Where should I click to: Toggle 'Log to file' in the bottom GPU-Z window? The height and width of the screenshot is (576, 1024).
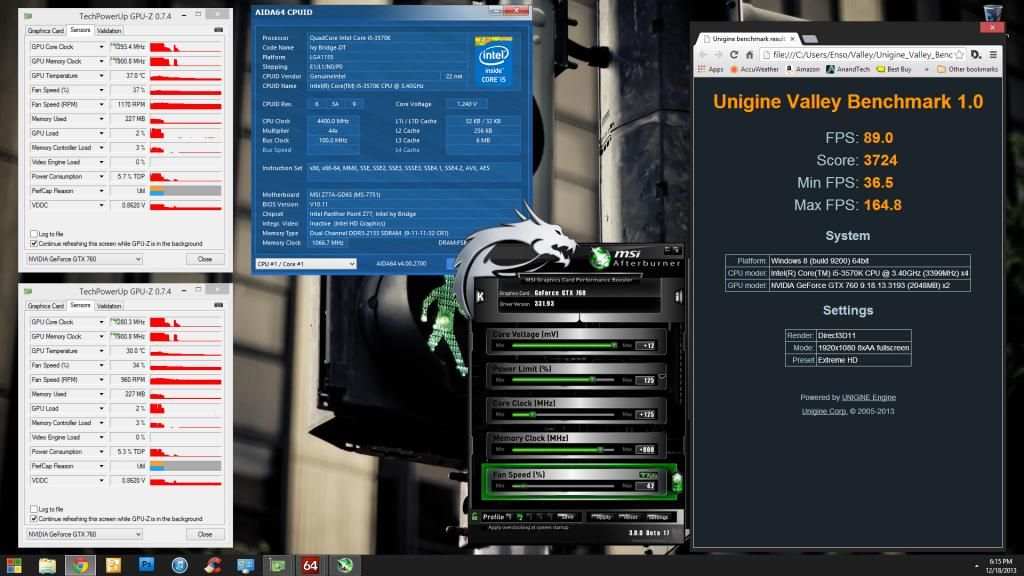pos(34,509)
